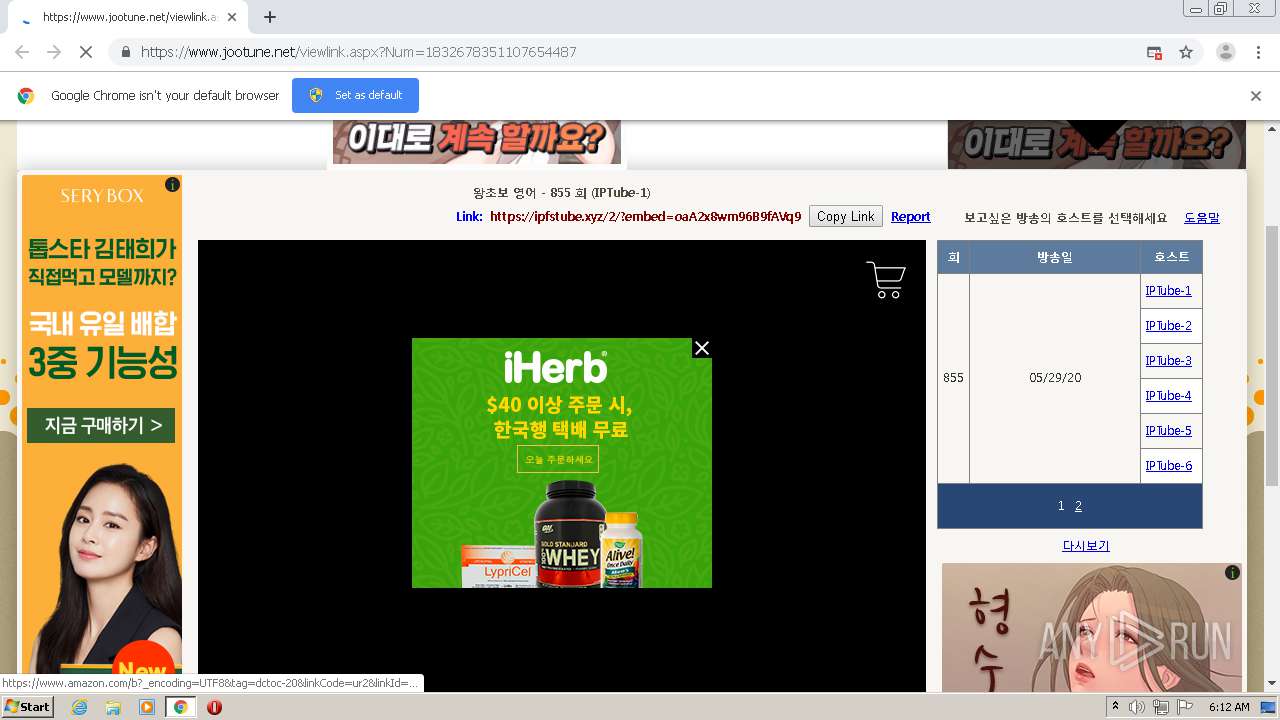The width and height of the screenshot is (1280, 720).
Task: Select host IPTube-1
Action: point(1168,291)
